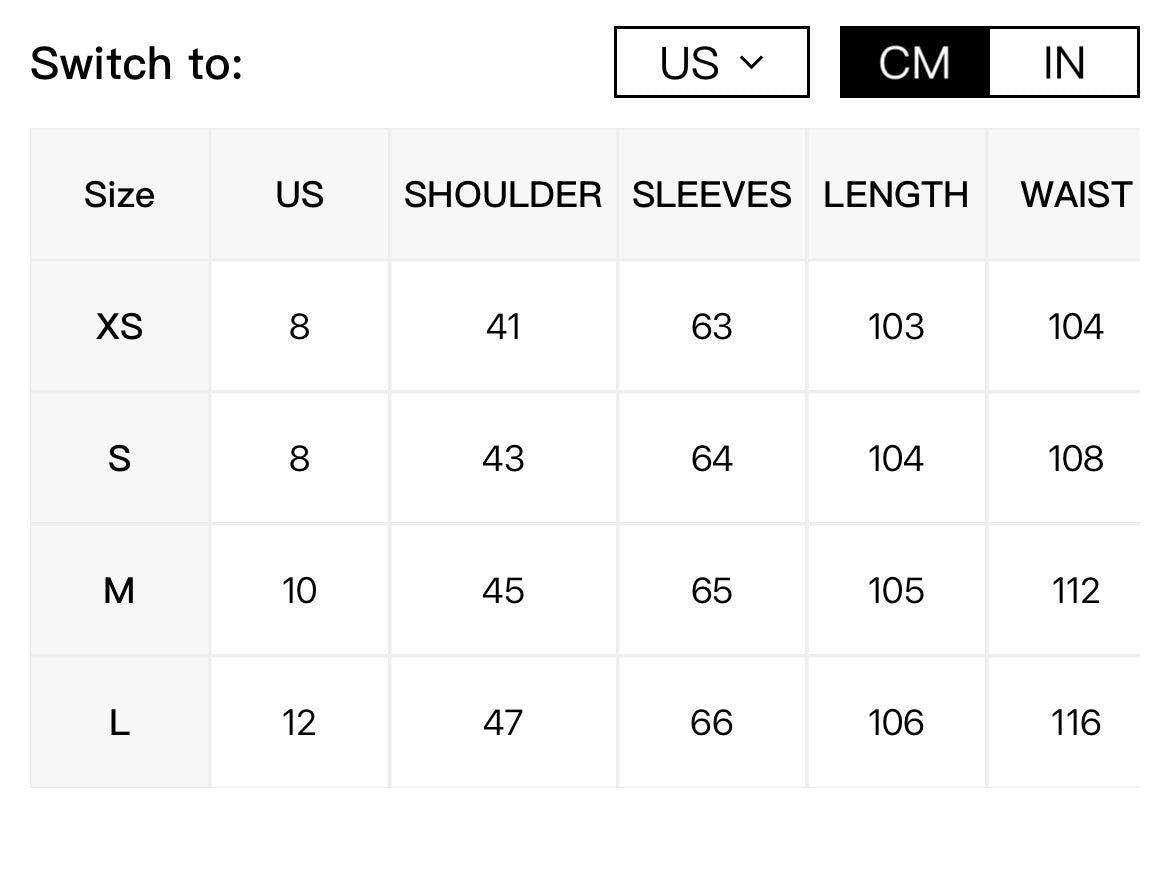Click the S length value 104
The width and height of the screenshot is (1170, 872).
pos(896,458)
